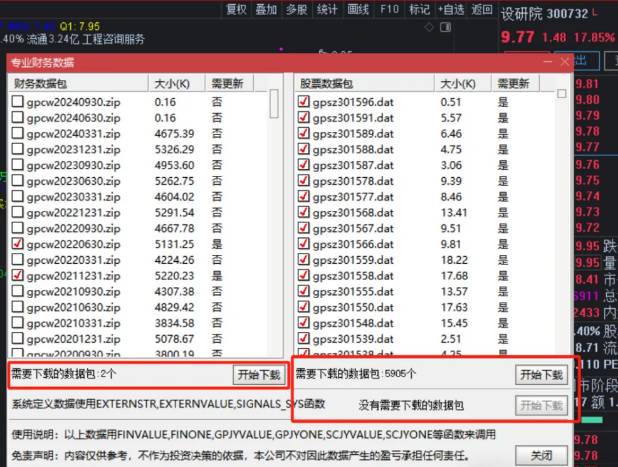The width and height of the screenshot is (618, 467).
Task: Select the gpsz301555.dat row name
Action: coord(353,291)
